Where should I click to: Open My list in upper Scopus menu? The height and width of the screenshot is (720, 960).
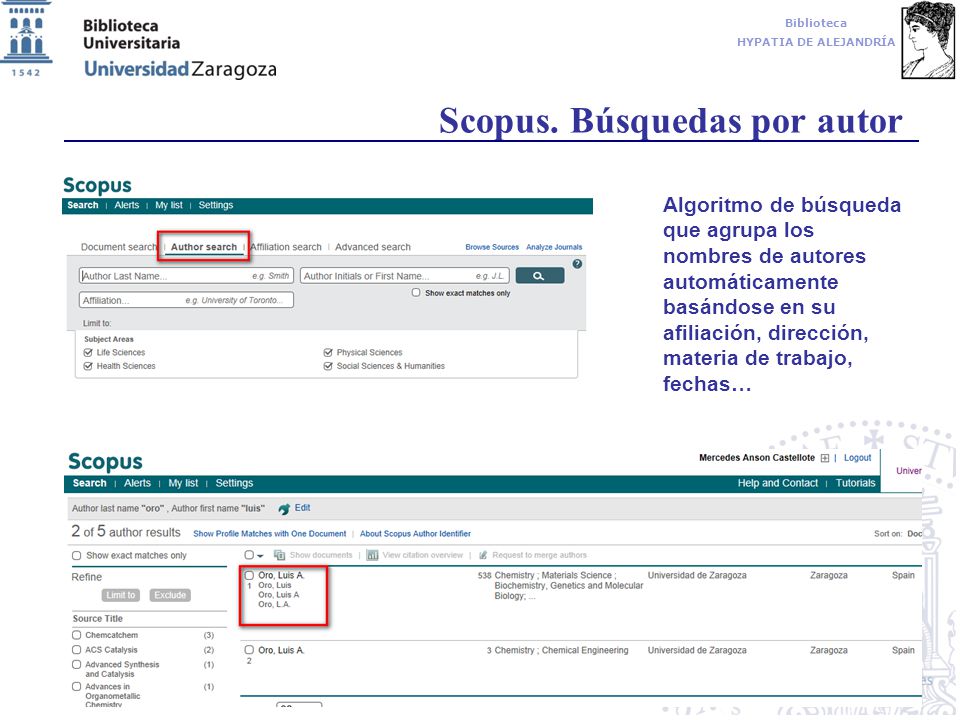(169, 206)
